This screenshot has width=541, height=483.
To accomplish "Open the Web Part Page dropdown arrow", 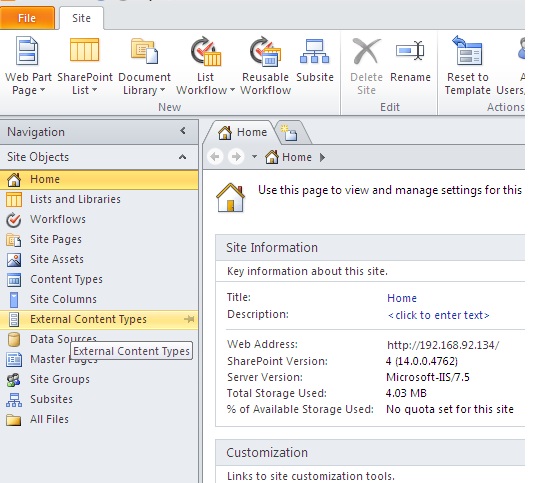I will pyautogui.click(x=42, y=90).
